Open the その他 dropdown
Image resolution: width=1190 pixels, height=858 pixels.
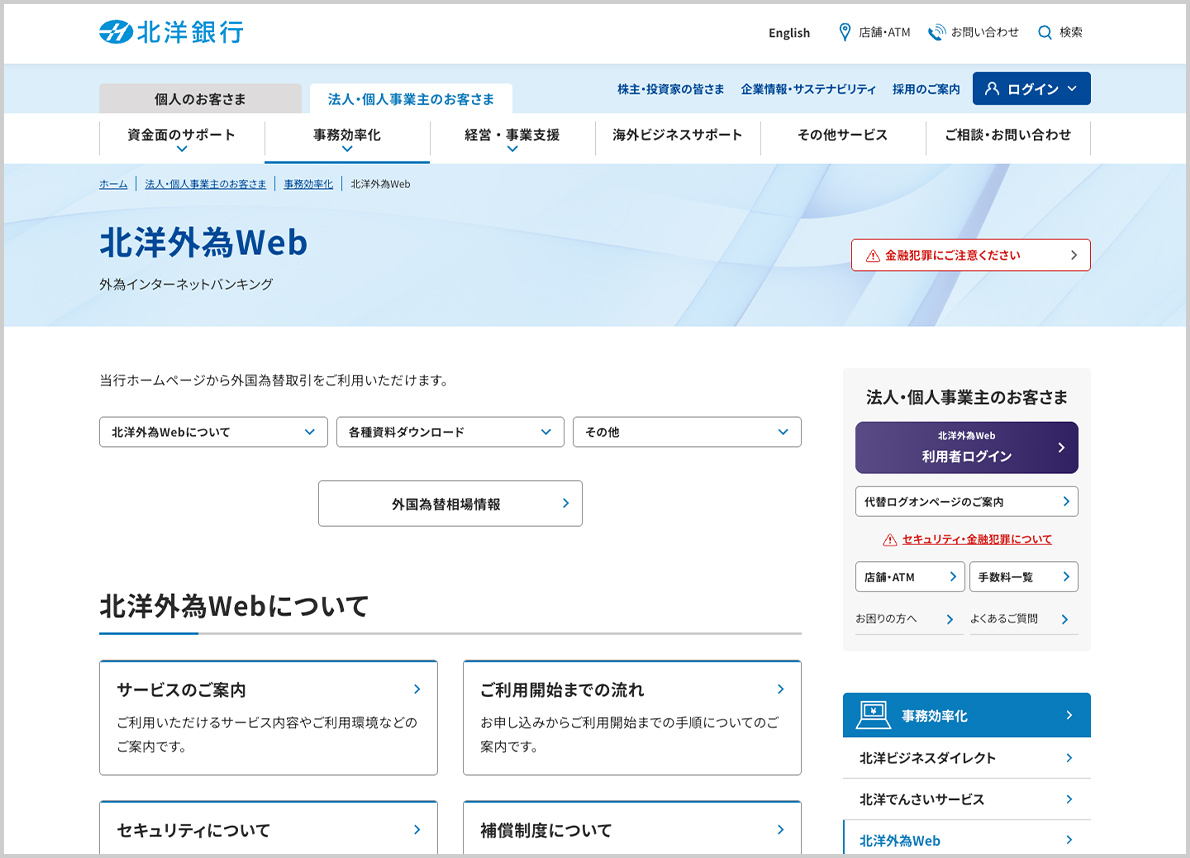(687, 432)
